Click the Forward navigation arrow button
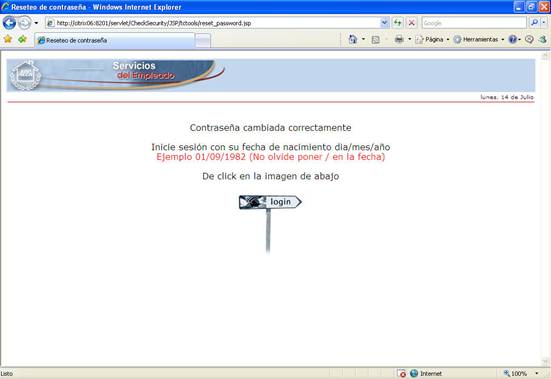The image size is (551, 379). tap(24, 23)
